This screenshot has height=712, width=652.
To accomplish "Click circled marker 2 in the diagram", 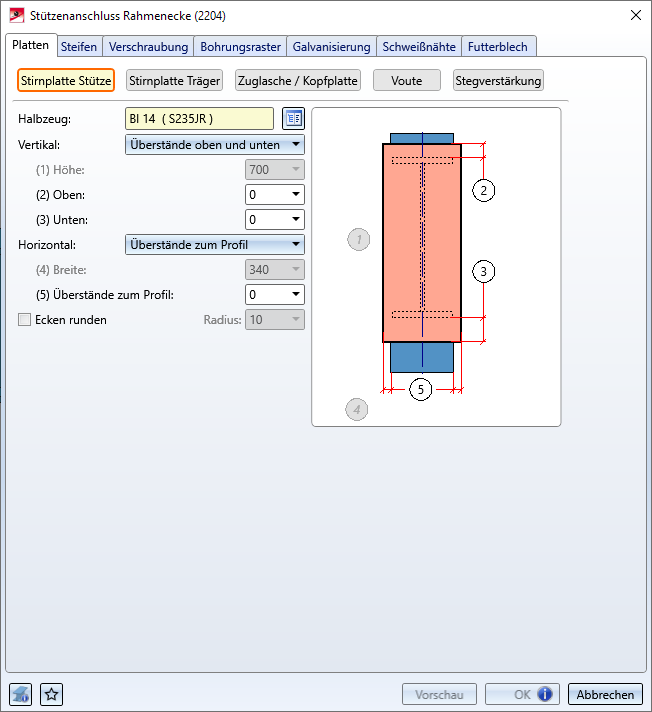I will (484, 190).
